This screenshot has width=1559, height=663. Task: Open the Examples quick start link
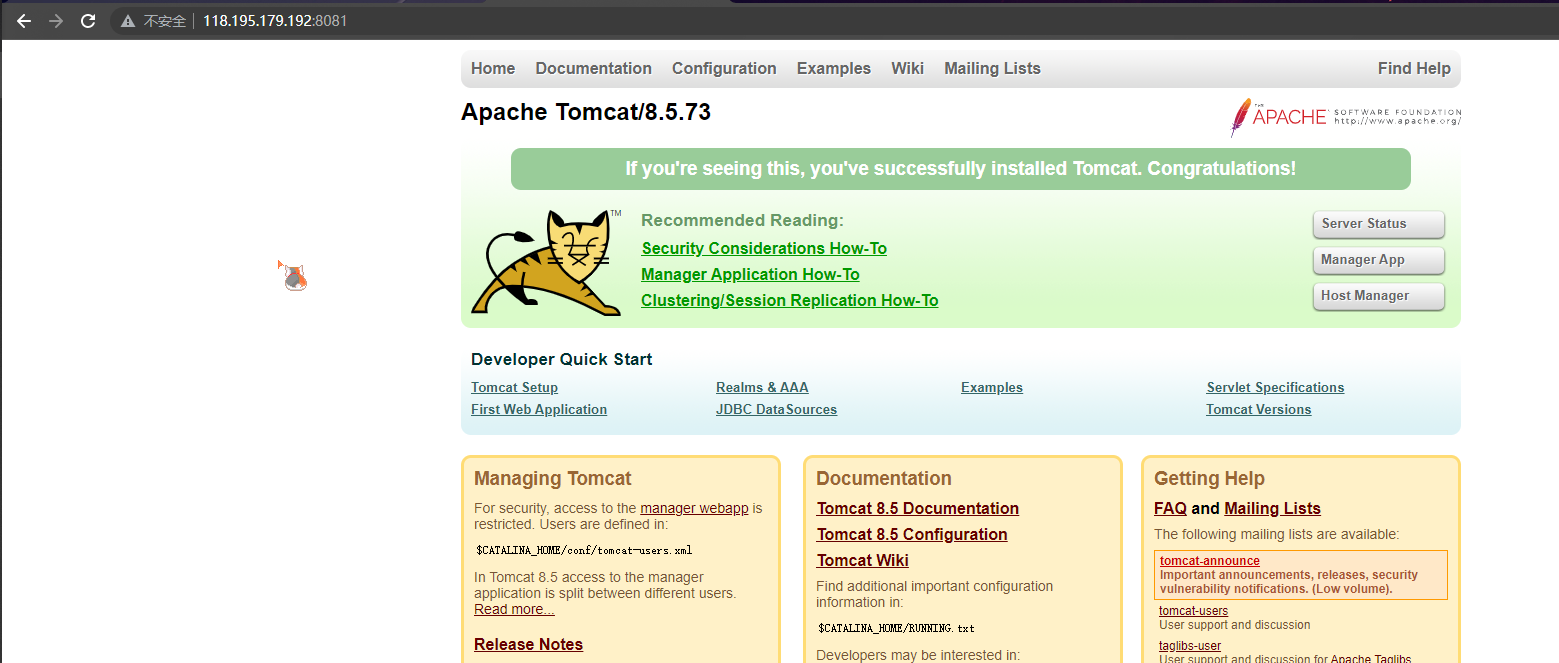(x=992, y=388)
